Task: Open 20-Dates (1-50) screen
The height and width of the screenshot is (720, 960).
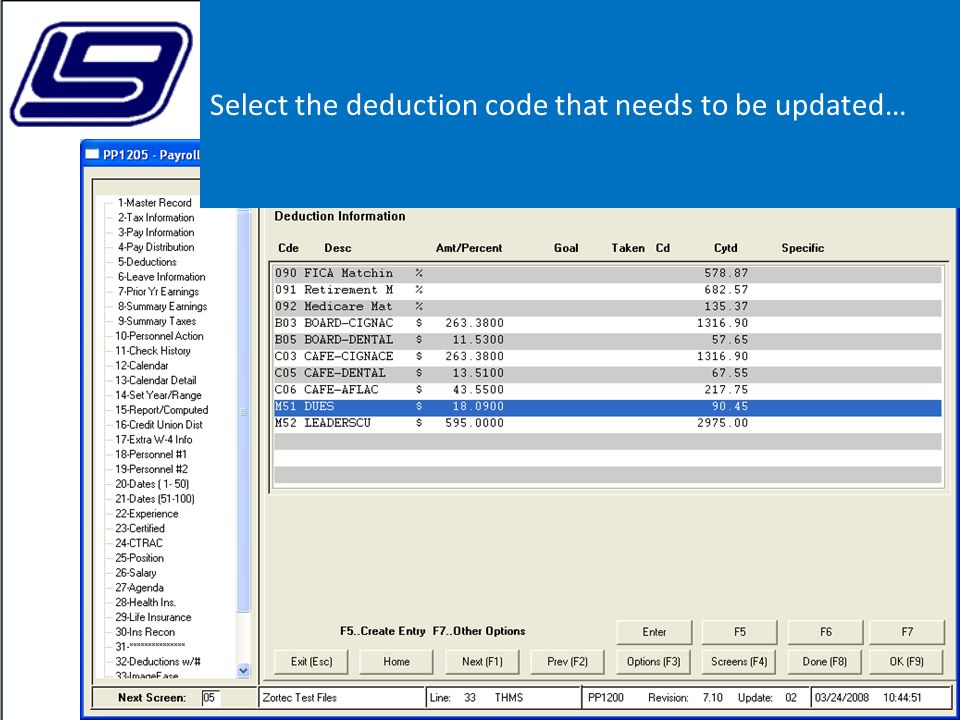Action: [x=152, y=484]
